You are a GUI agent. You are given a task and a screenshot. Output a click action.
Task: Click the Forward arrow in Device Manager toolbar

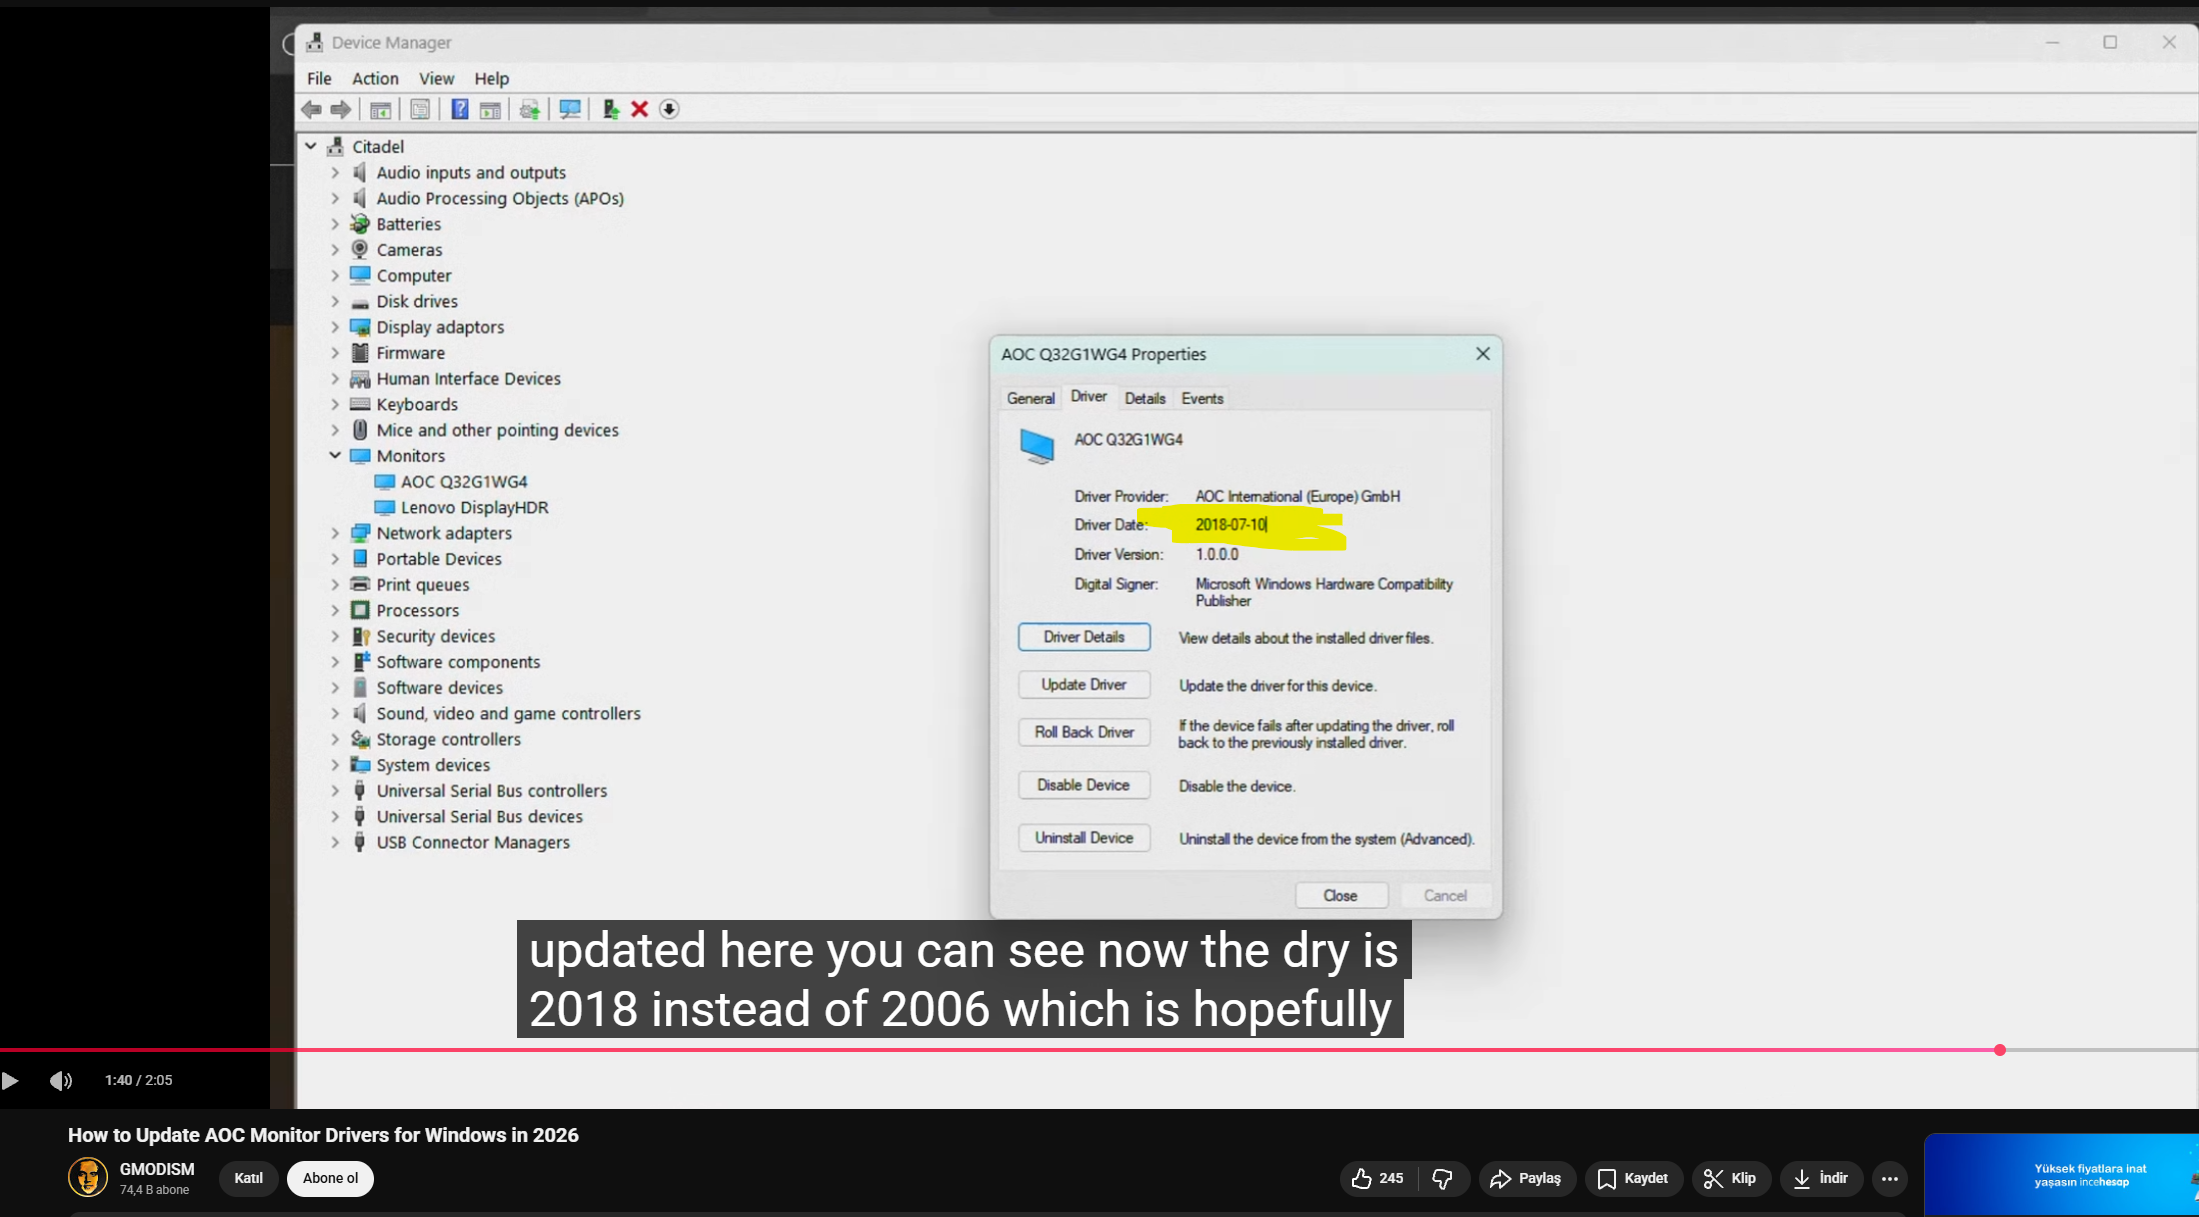[341, 109]
